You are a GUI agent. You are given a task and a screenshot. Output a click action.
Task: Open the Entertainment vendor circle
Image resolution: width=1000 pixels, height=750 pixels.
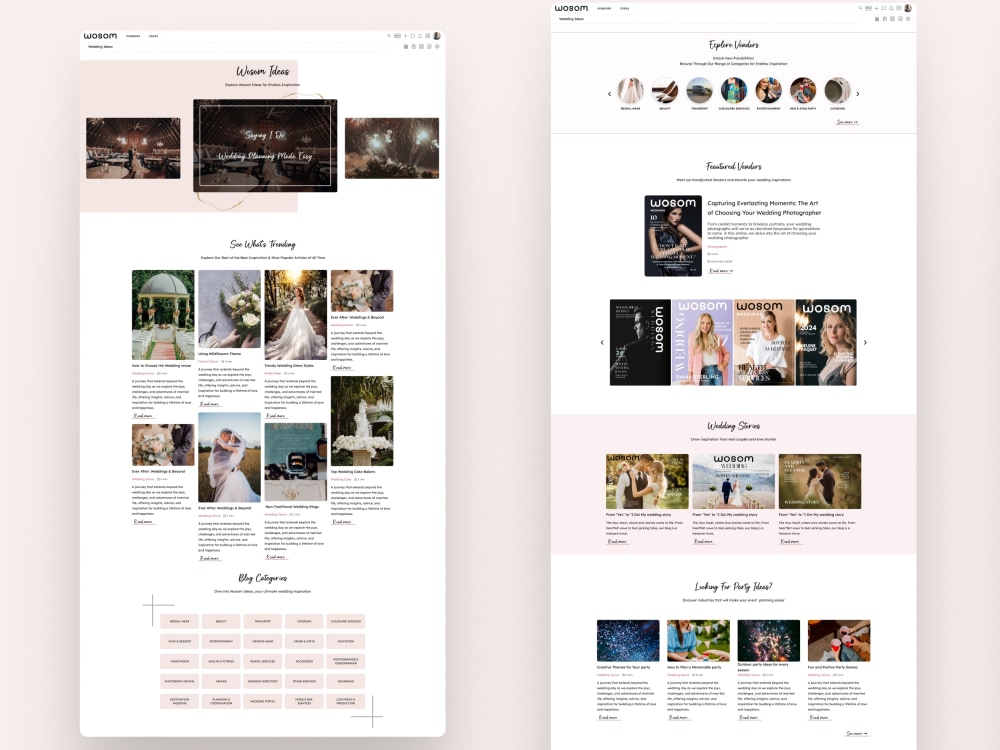(768, 91)
